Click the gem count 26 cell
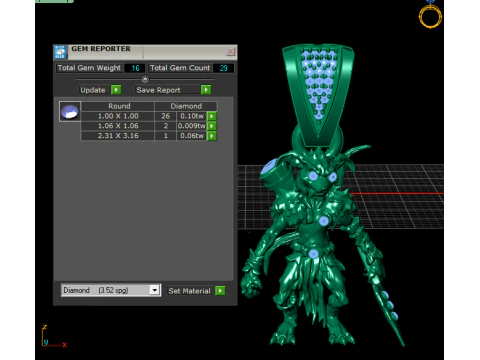The height and width of the screenshot is (360, 480). point(166,116)
